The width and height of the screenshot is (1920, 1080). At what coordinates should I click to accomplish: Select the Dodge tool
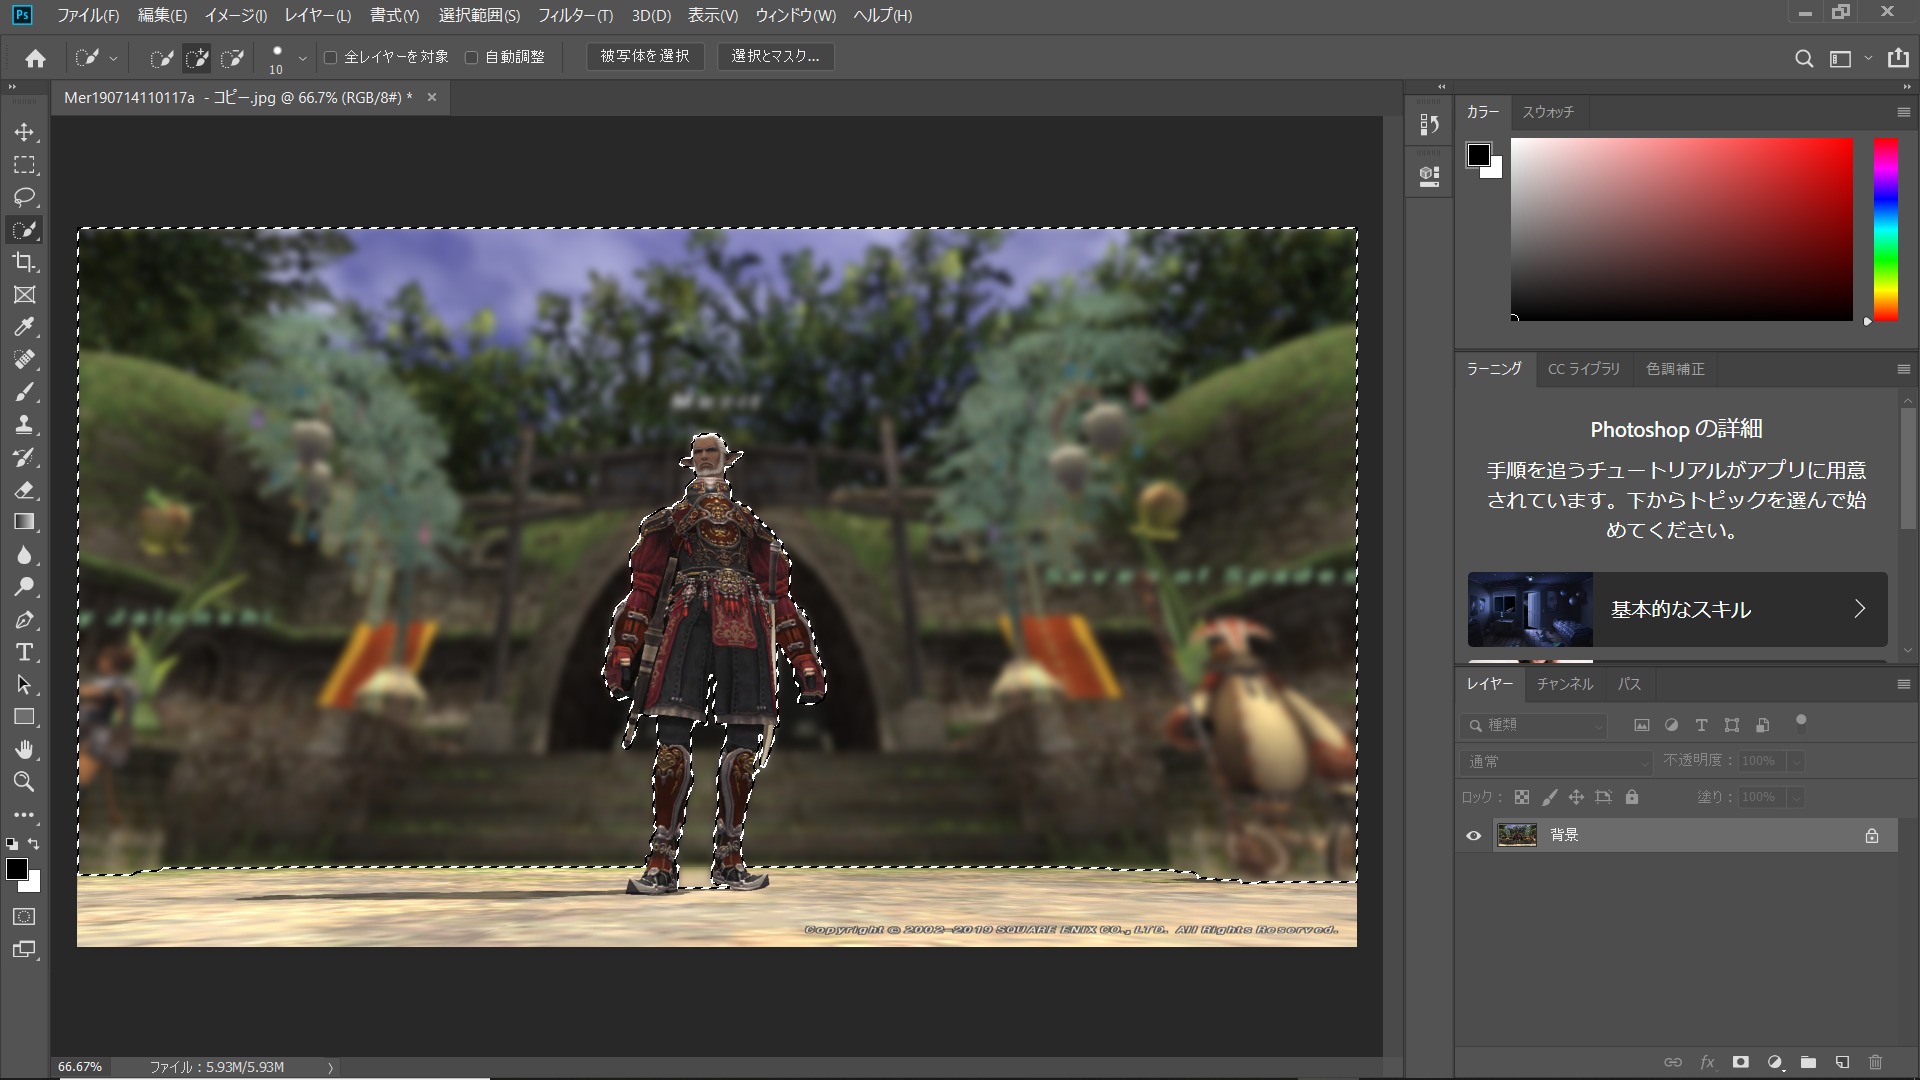click(x=24, y=587)
